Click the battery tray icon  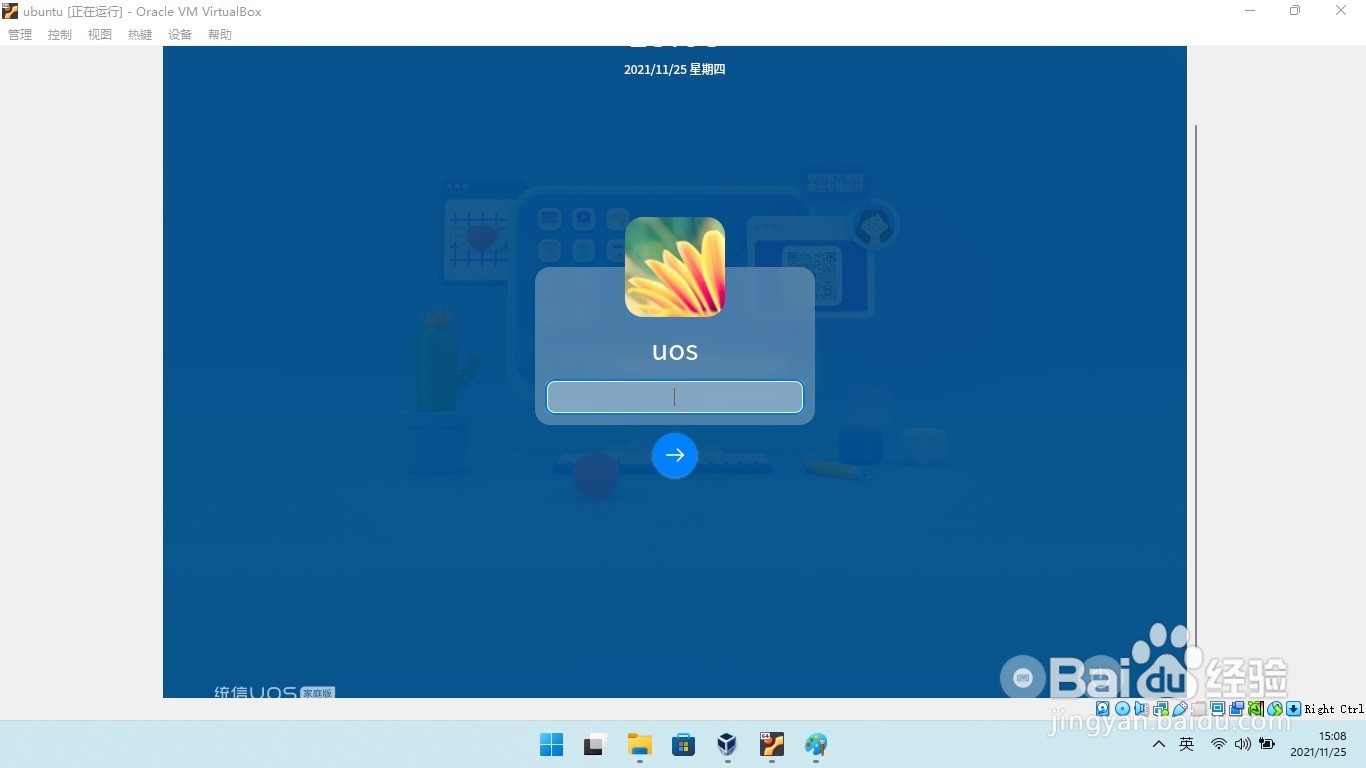(1267, 744)
